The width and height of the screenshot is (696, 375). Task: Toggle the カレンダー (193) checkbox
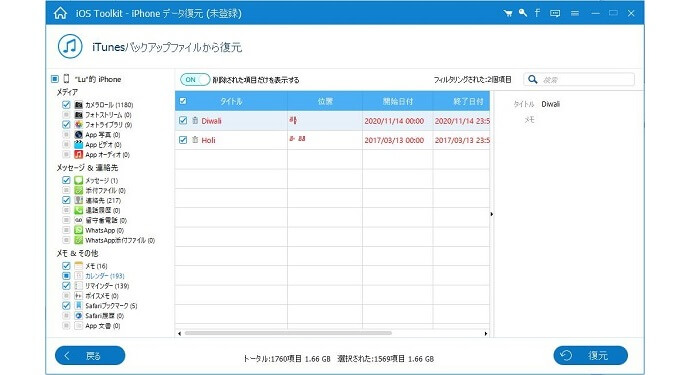tap(66, 276)
